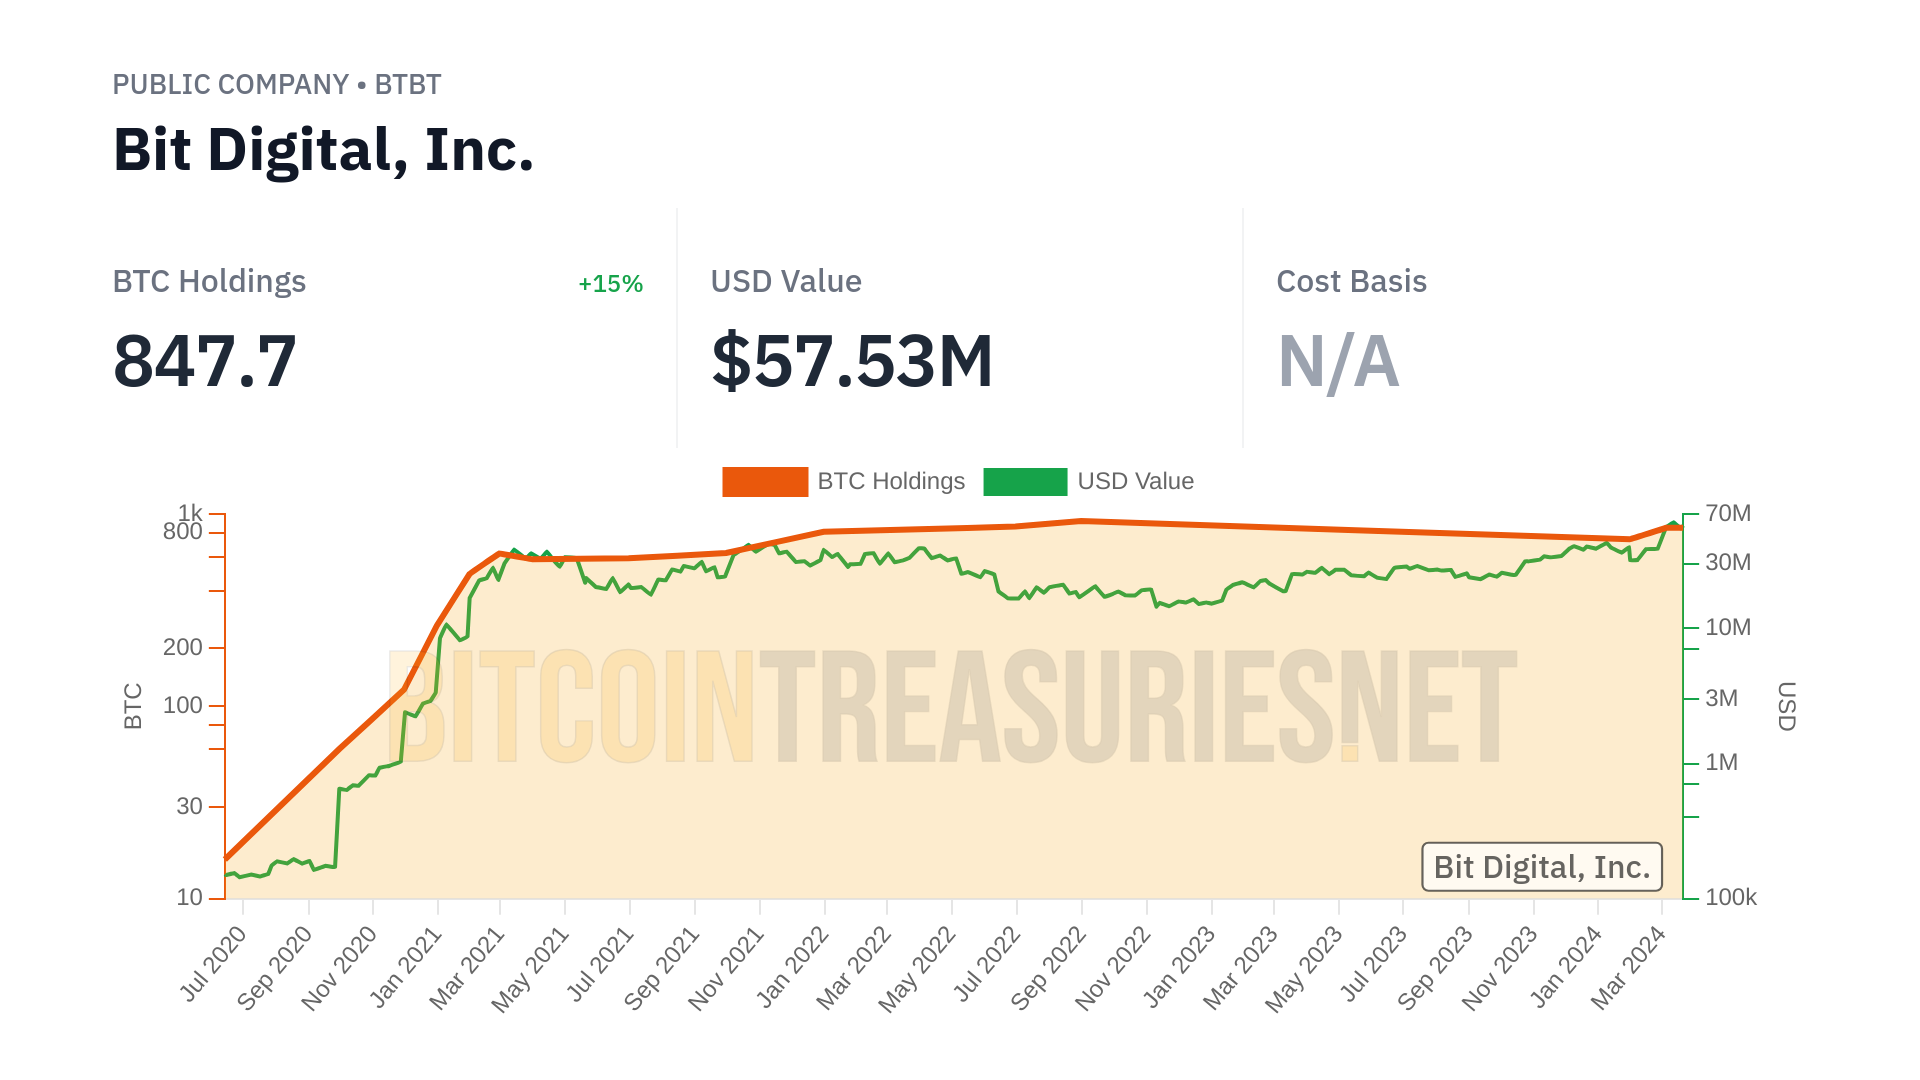Click the 200 tick on BTC axis
The width and height of the screenshot is (1920, 1080).
[x=183, y=648]
